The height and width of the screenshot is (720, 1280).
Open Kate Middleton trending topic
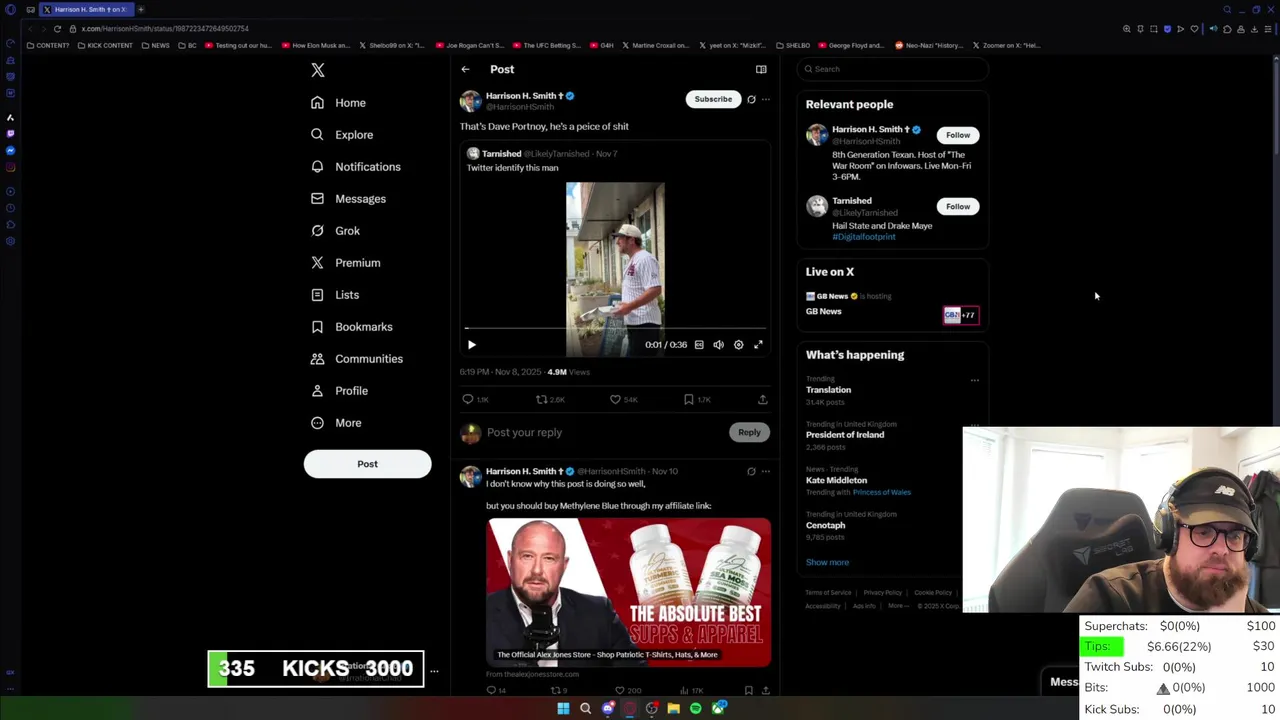click(x=836, y=480)
